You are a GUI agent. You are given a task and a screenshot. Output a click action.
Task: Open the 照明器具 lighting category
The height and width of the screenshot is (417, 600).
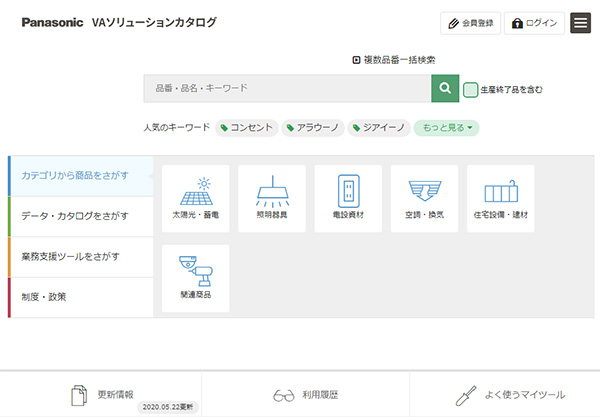pyautogui.click(x=271, y=198)
